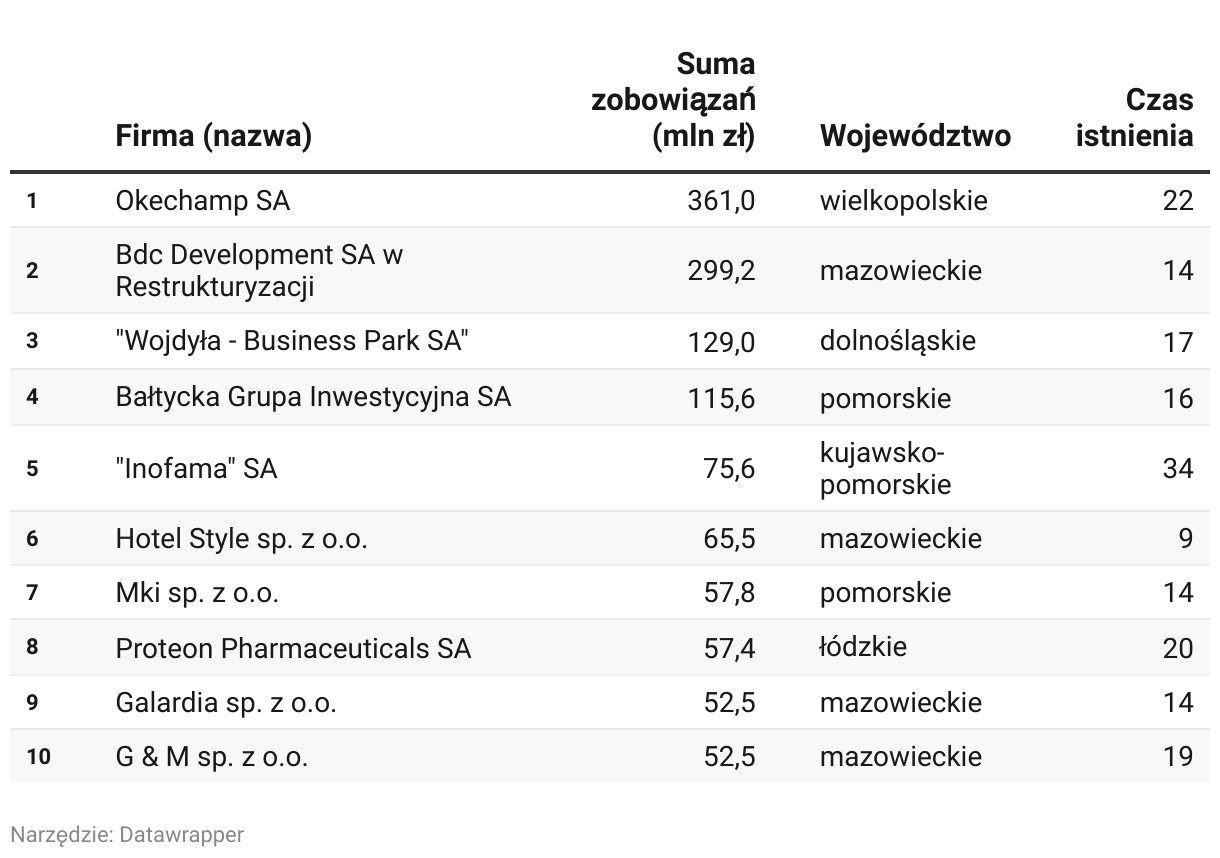
Task: Click the Suma zobowiązań column header
Action: point(673,100)
